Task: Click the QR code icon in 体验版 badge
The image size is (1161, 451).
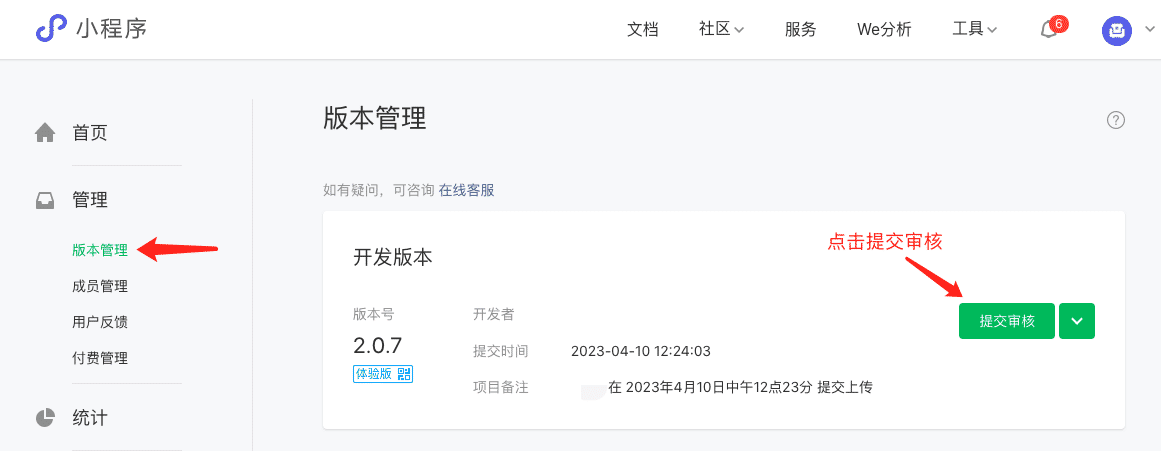Action: [404, 373]
